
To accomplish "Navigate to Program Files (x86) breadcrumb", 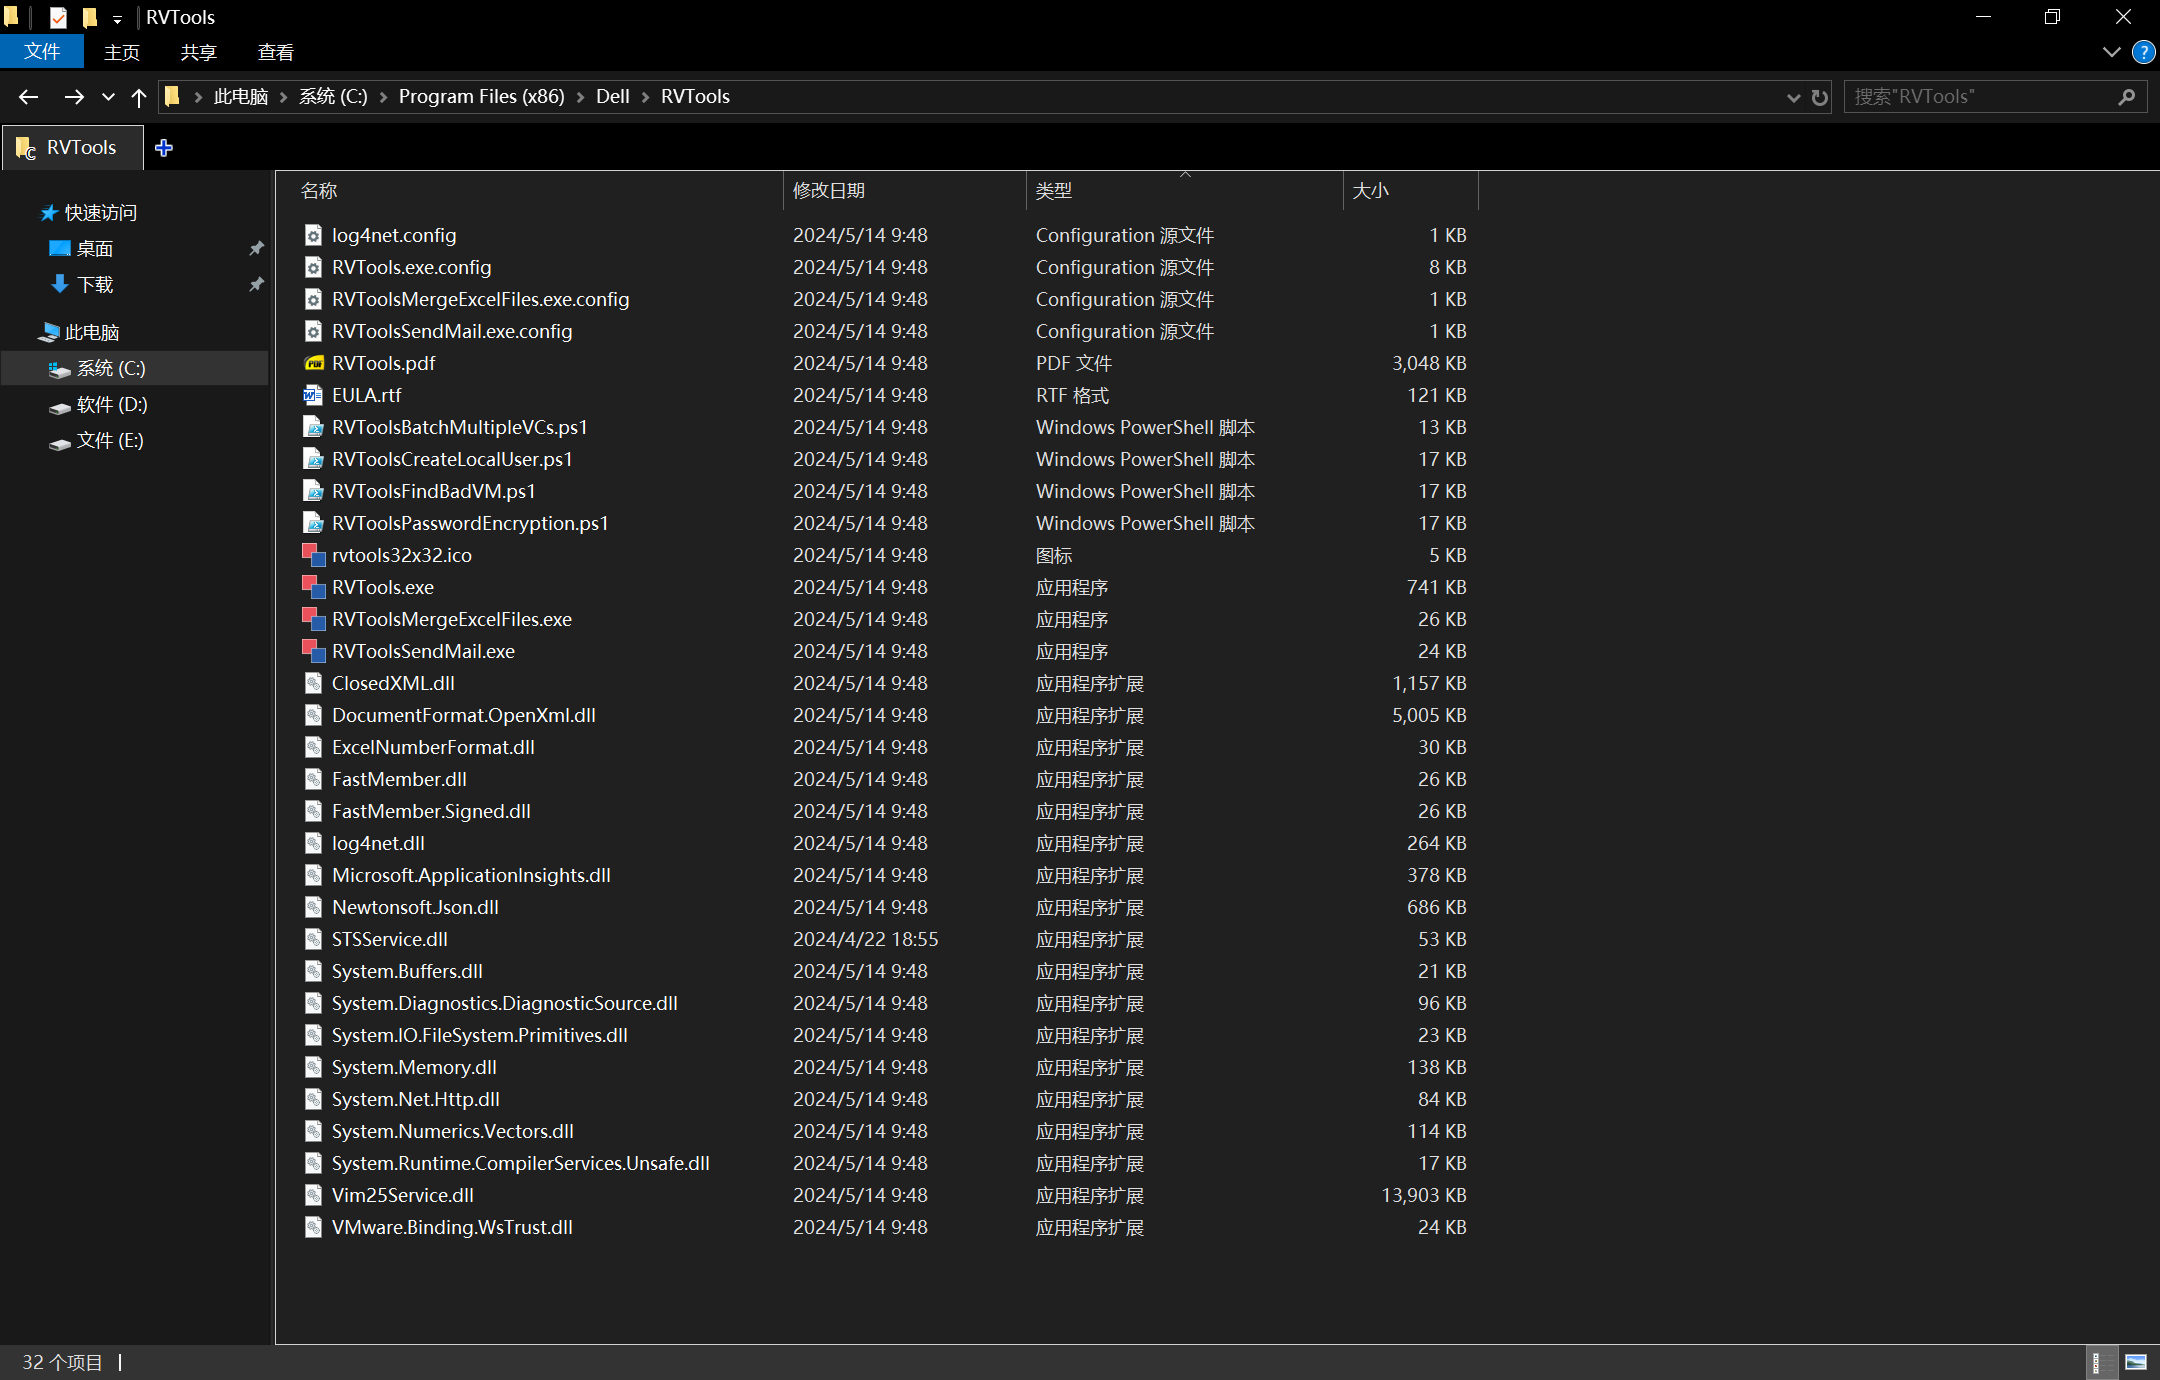I will tap(481, 97).
